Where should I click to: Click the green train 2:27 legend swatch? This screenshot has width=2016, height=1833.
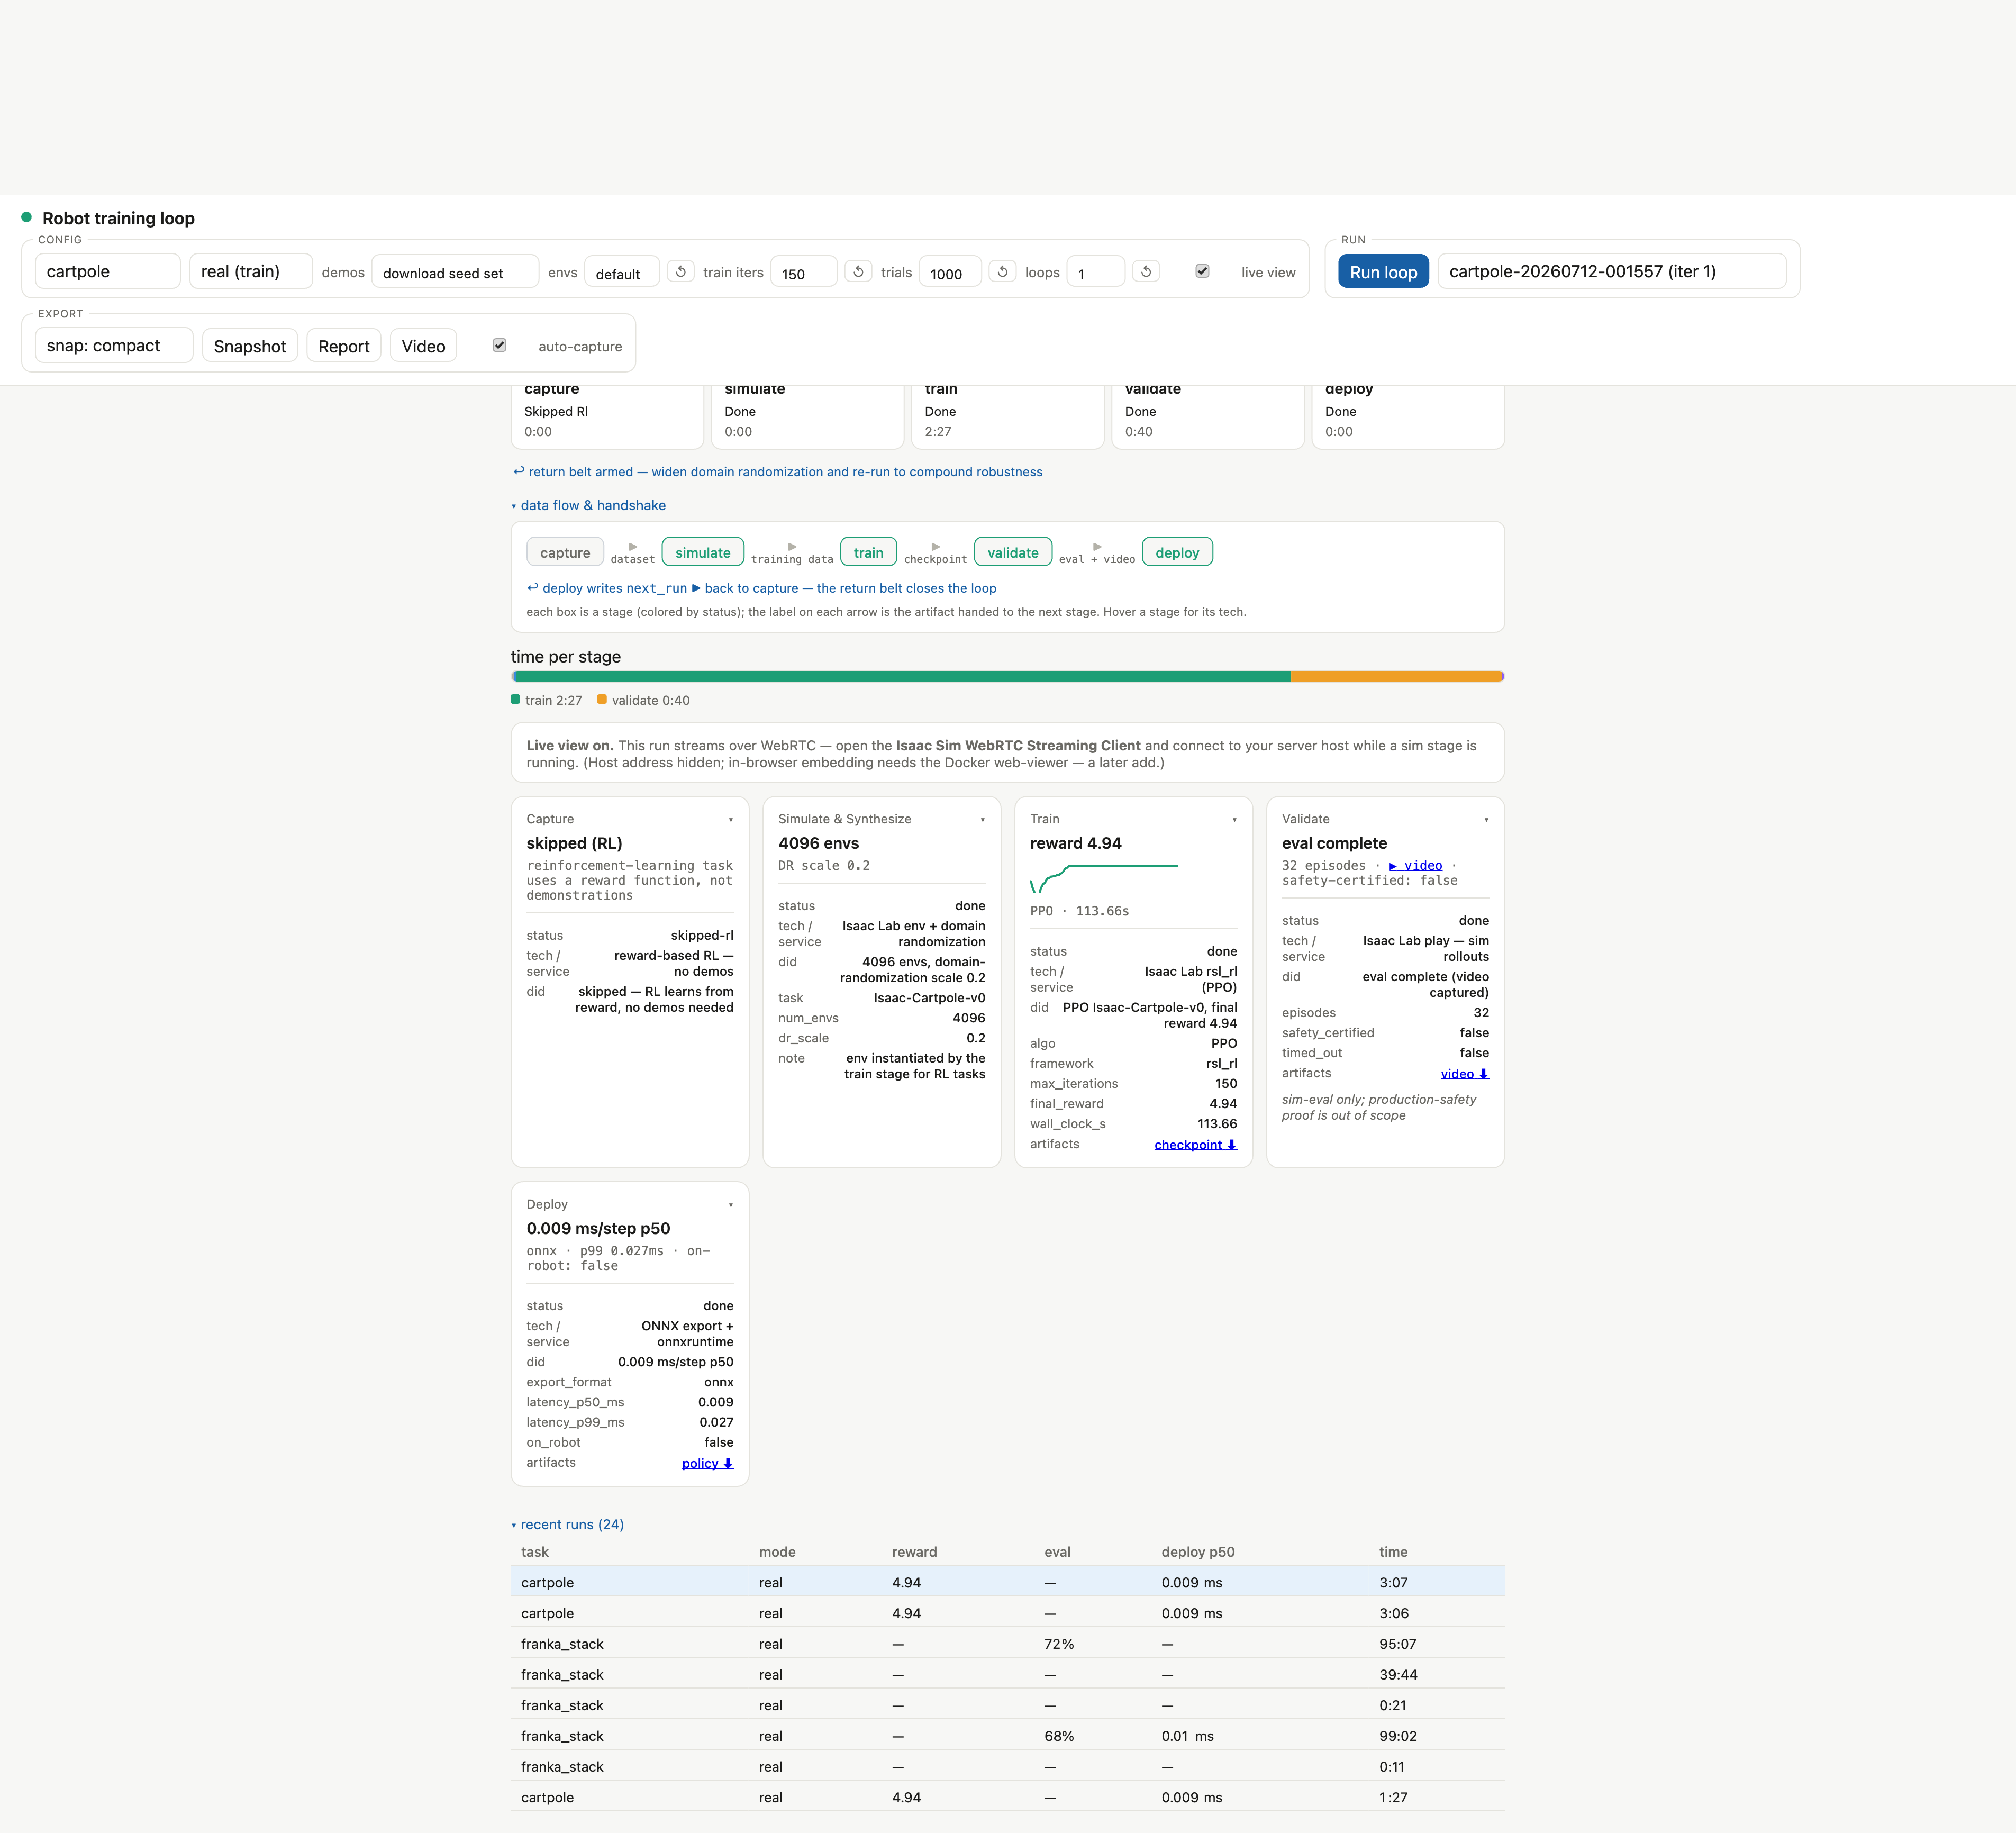click(515, 699)
